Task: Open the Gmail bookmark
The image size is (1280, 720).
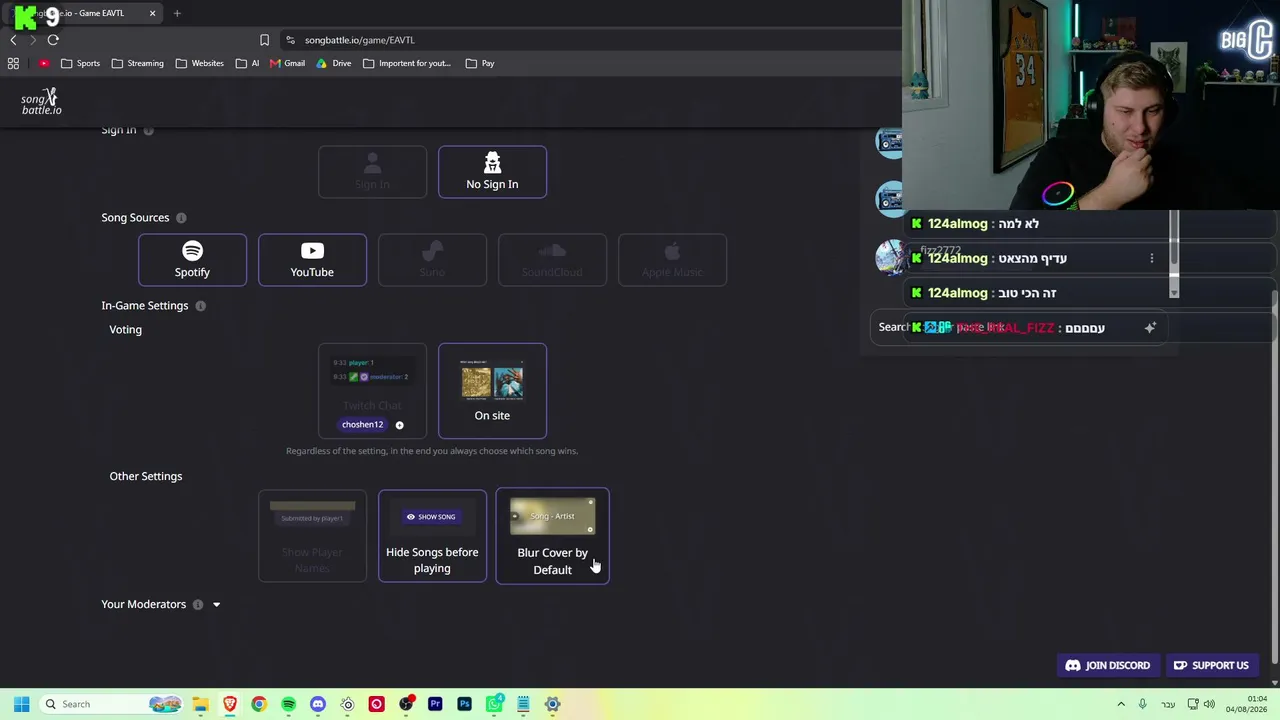Action: point(287,63)
